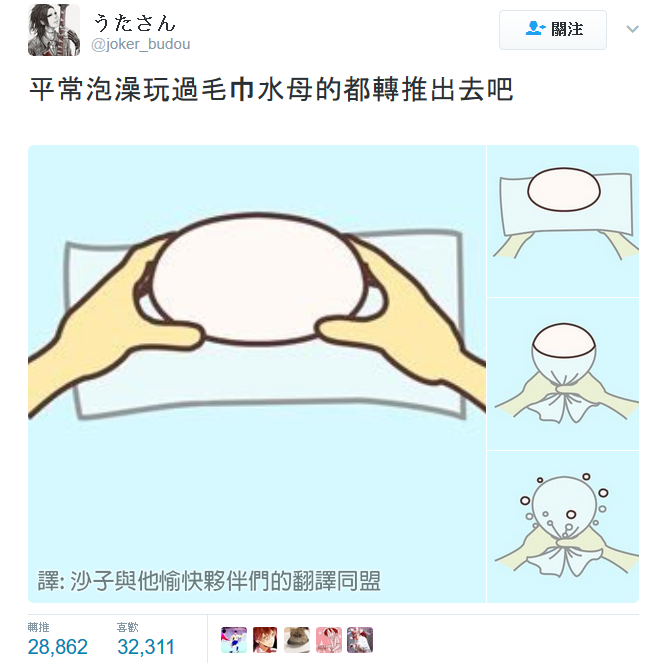Click the pink liker avatar

[x=329, y=640]
